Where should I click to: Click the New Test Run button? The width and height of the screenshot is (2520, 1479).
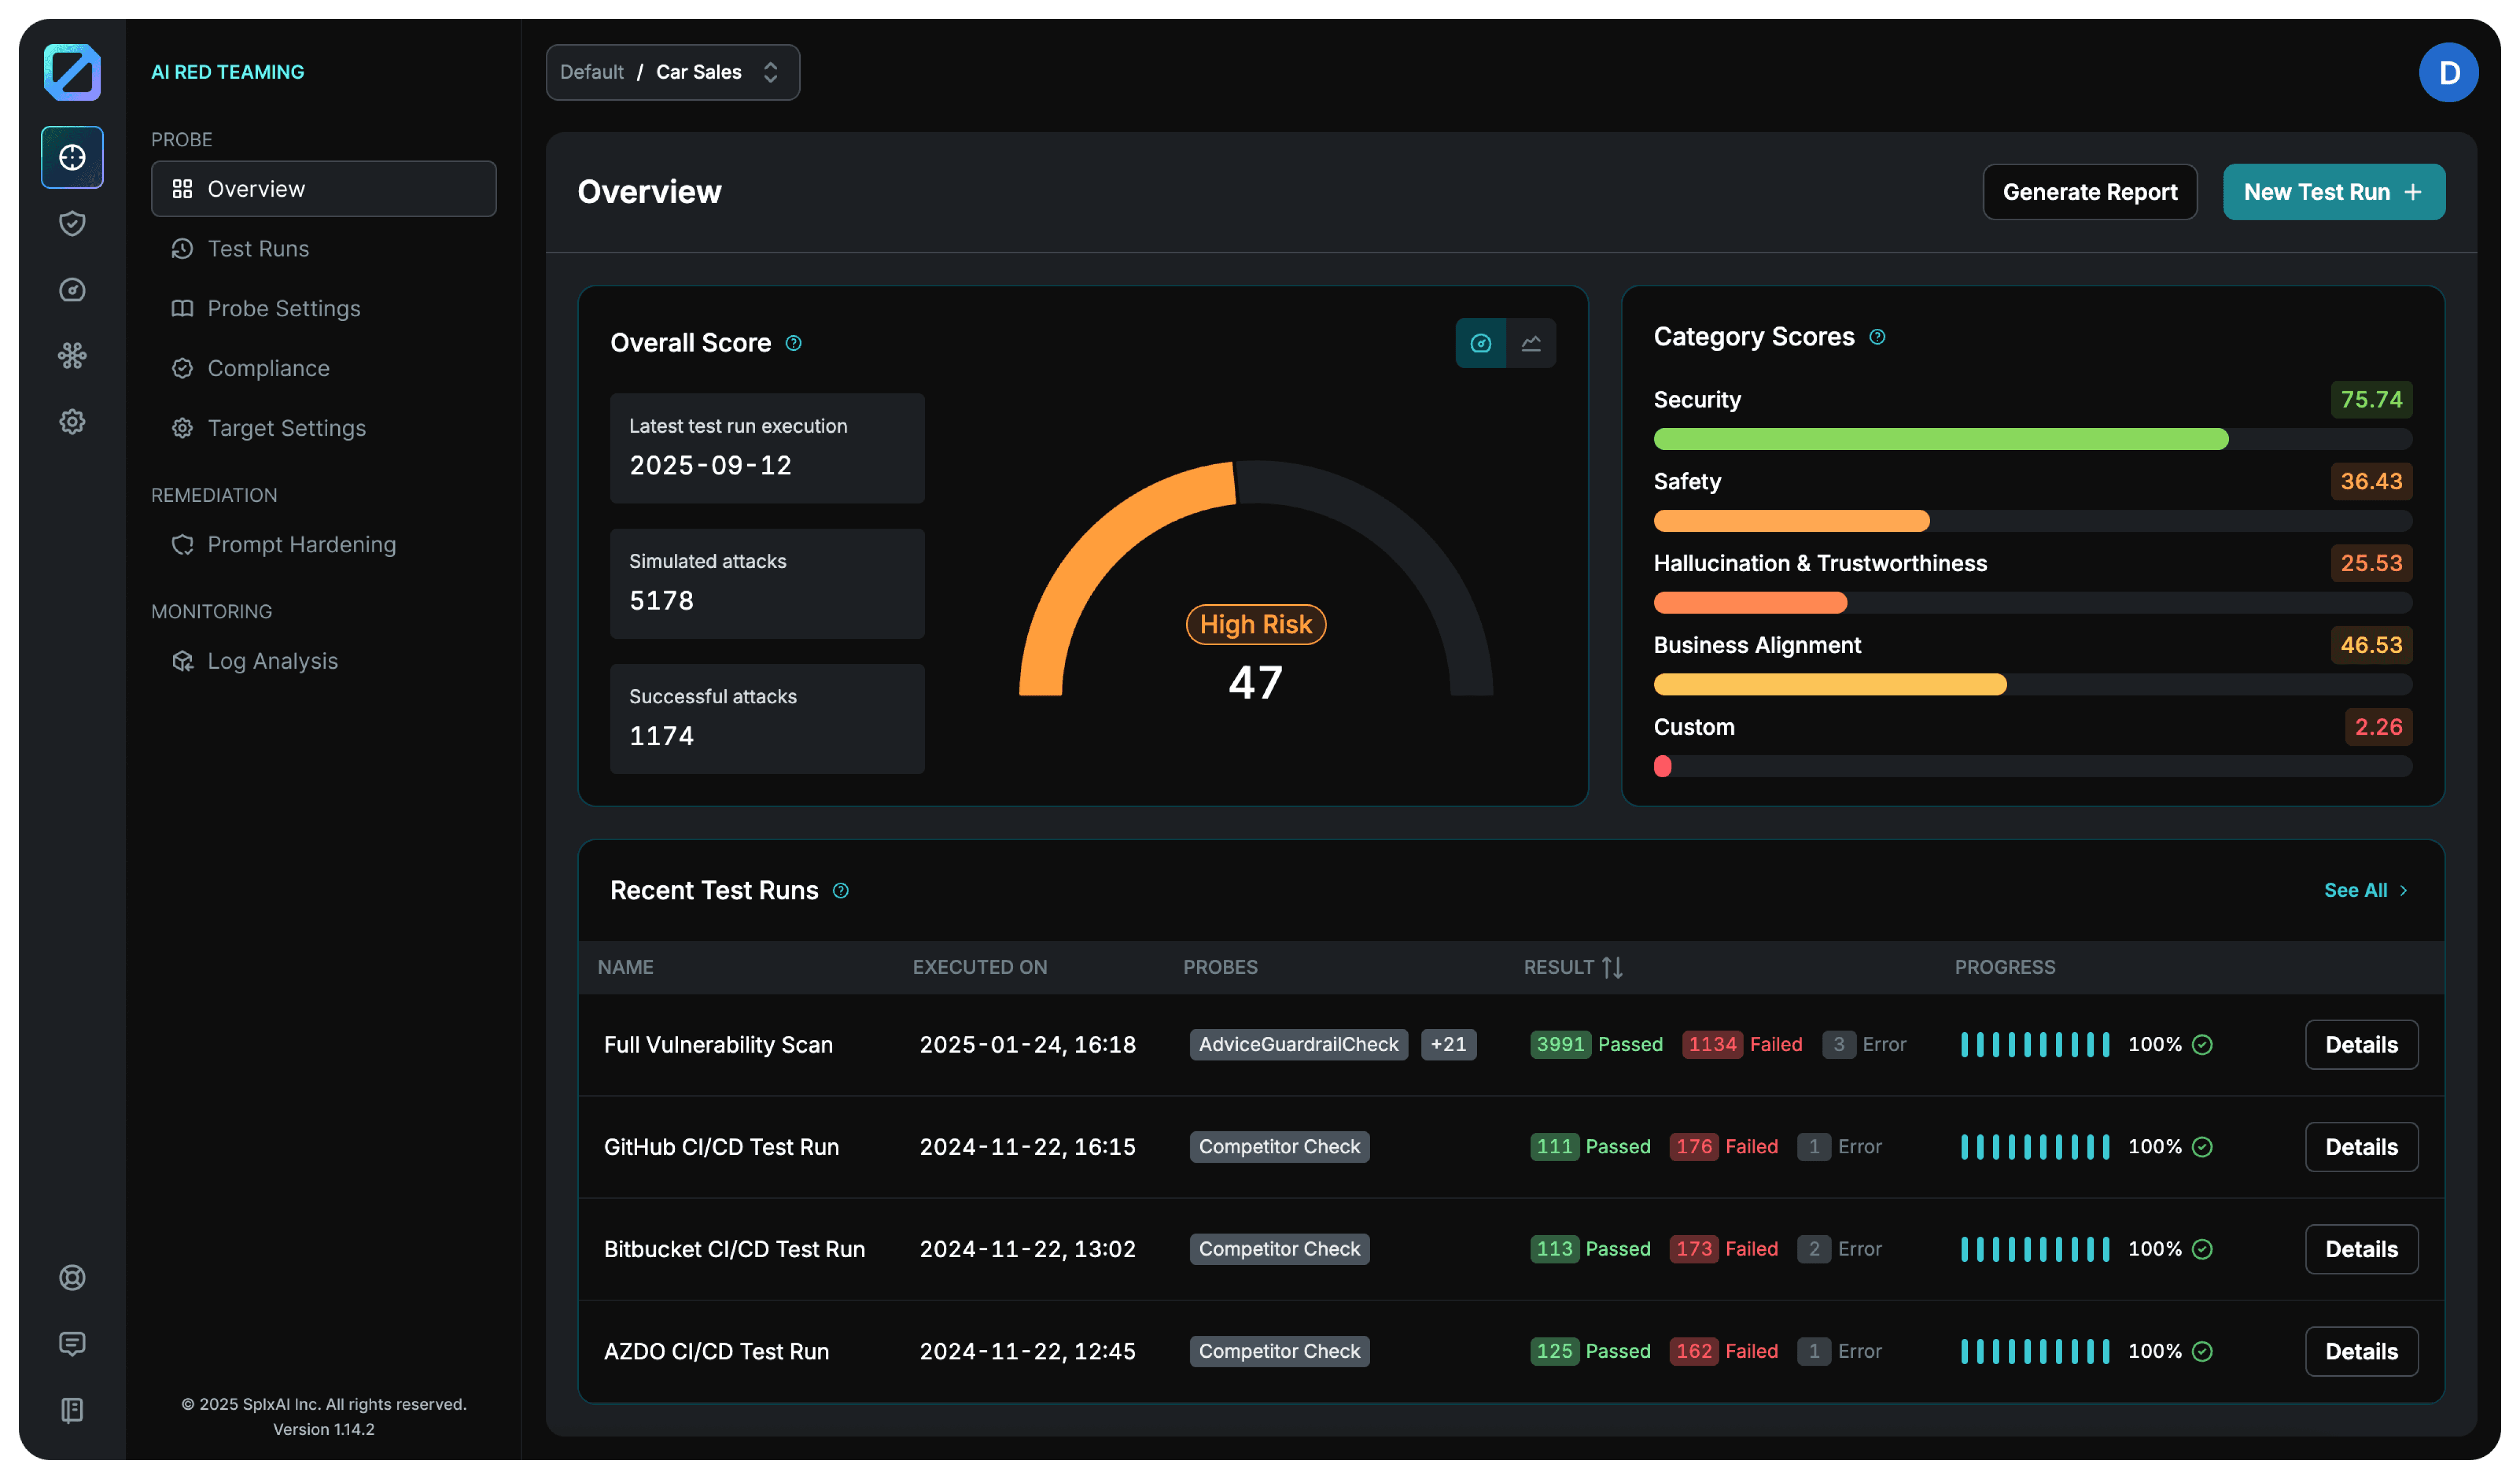[x=2333, y=191]
